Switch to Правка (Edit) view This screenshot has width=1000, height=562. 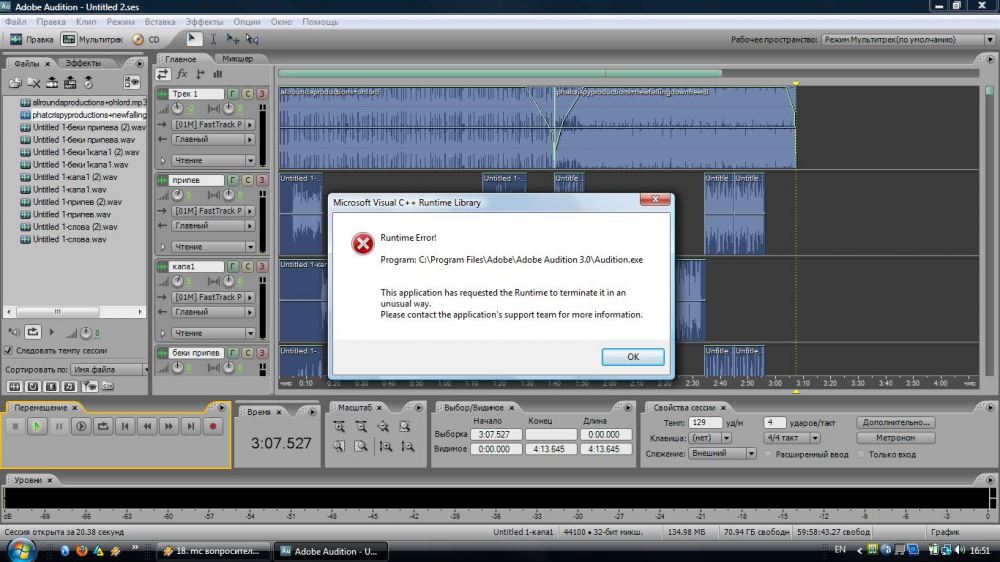pos(32,40)
